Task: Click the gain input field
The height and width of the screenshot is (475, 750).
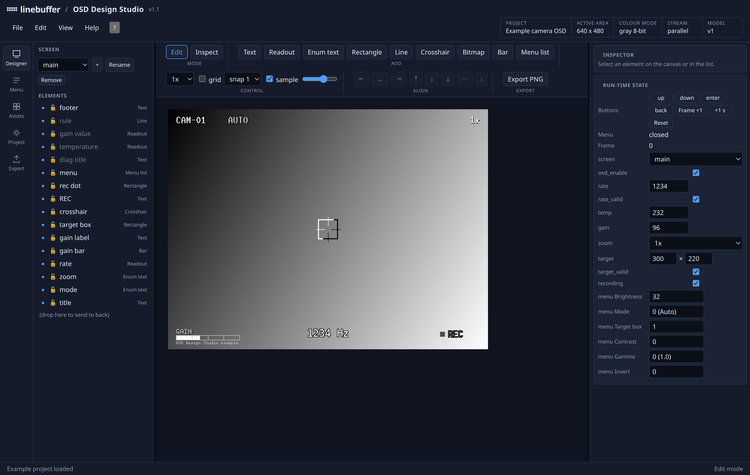Action: 669,228
